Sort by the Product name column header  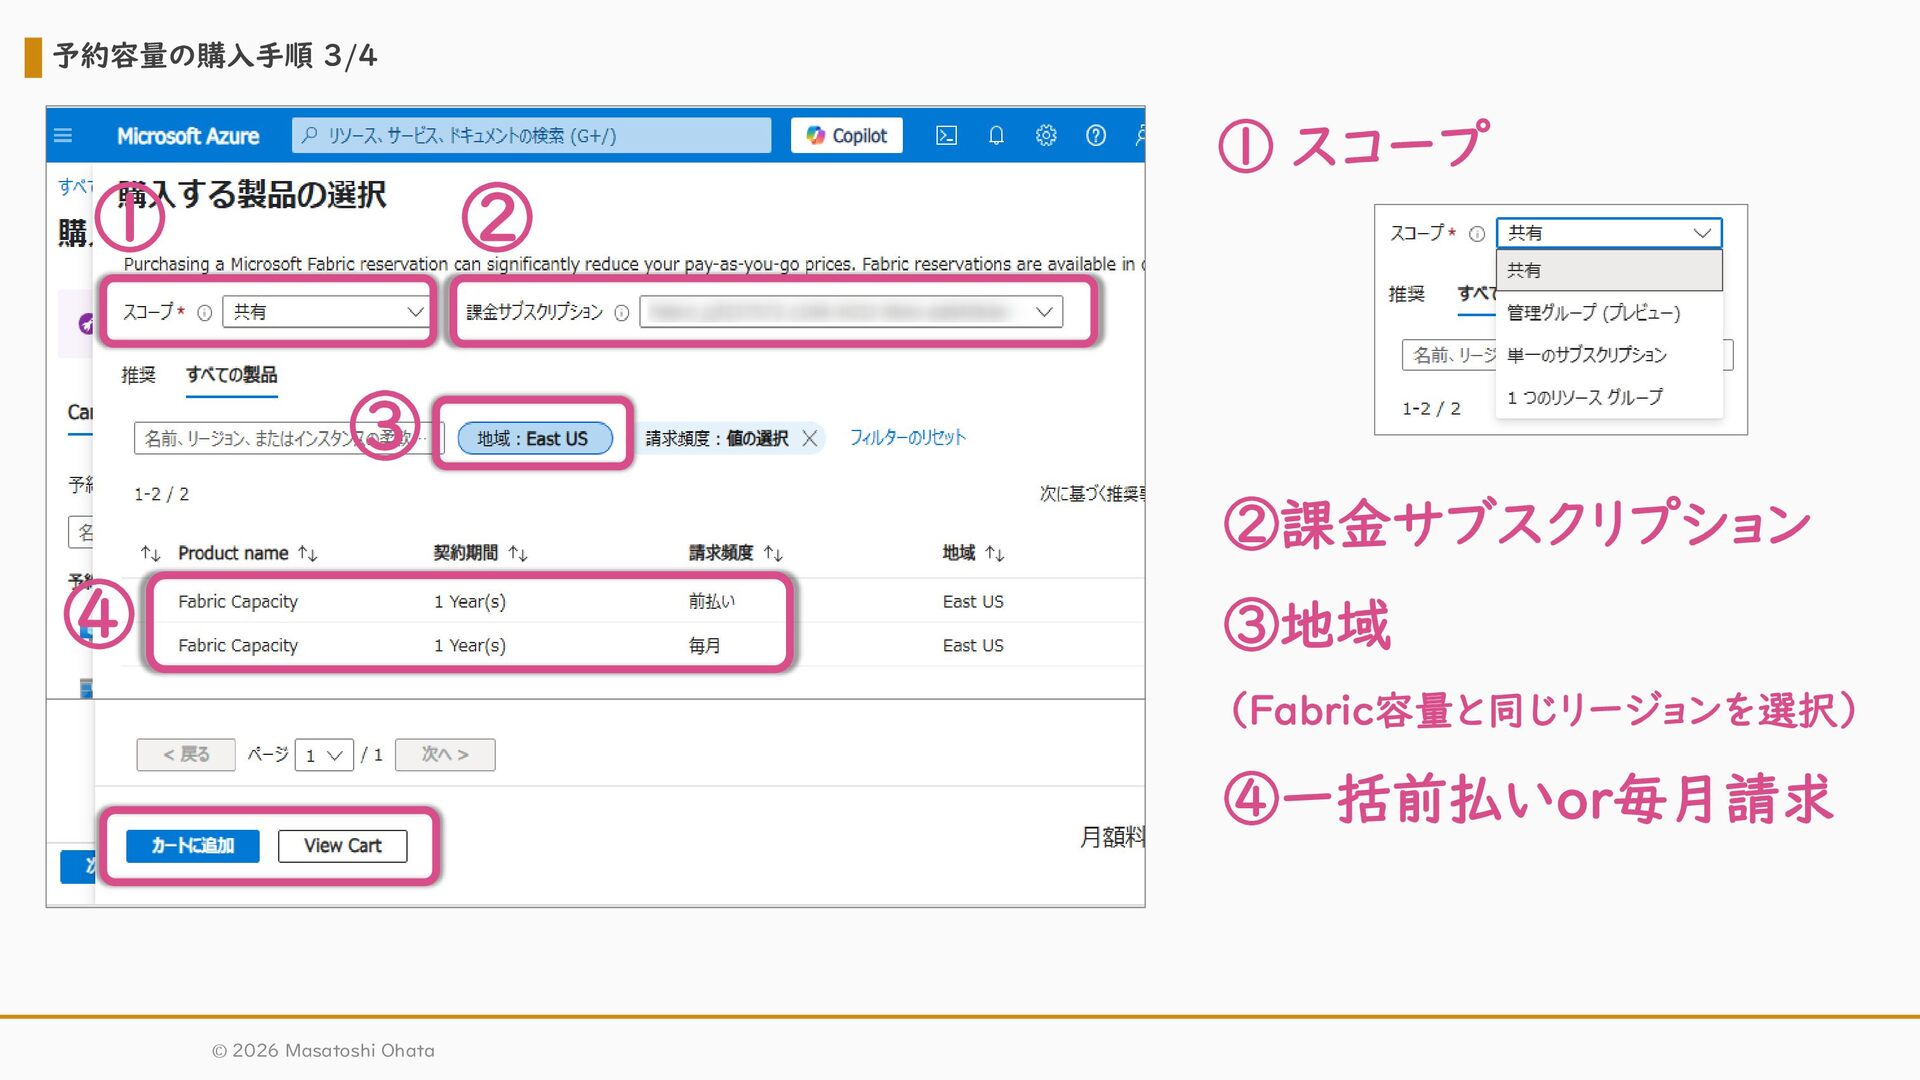point(233,553)
